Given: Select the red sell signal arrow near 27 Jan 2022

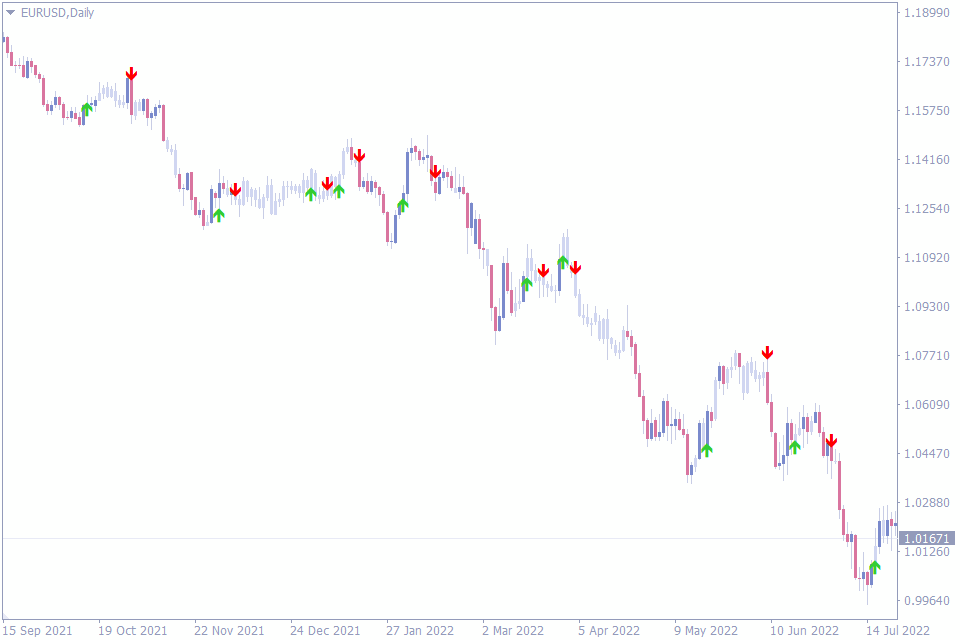Looking at the screenshot, I should tap(435, 172).
